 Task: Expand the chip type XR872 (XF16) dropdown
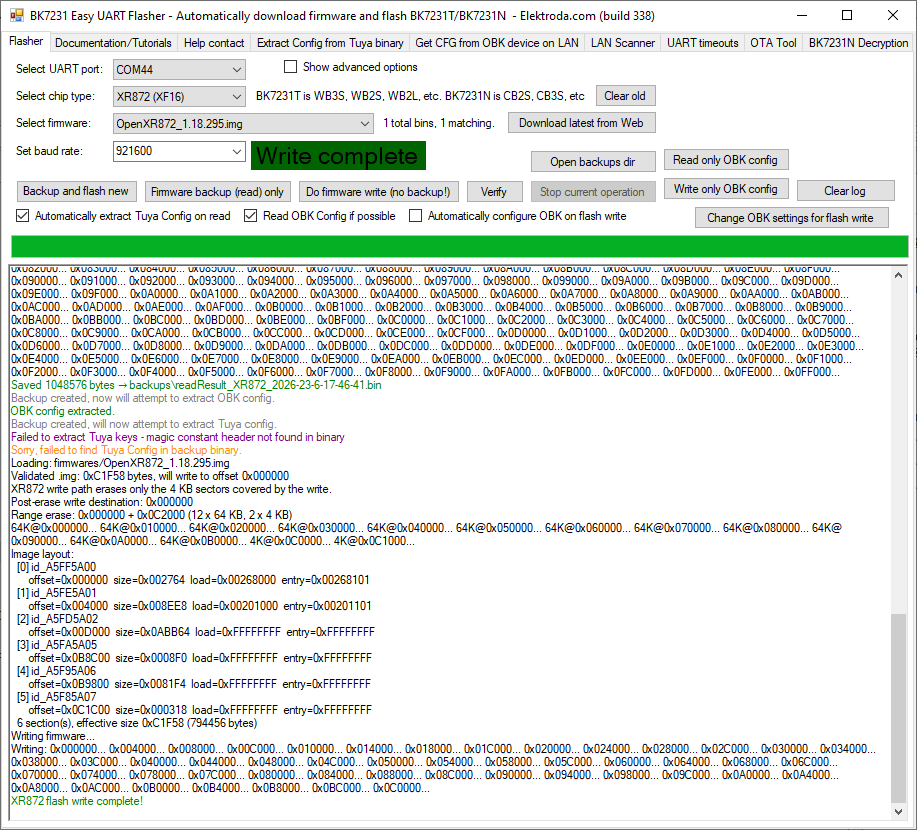[x=236, y=97]
